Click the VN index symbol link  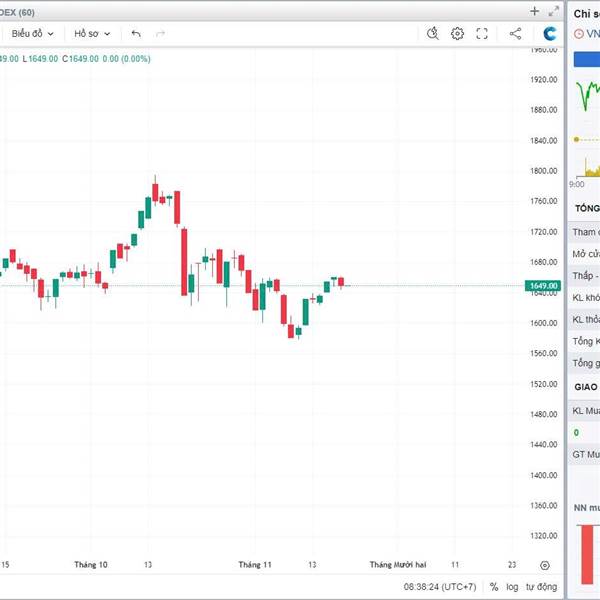[589, 33]
